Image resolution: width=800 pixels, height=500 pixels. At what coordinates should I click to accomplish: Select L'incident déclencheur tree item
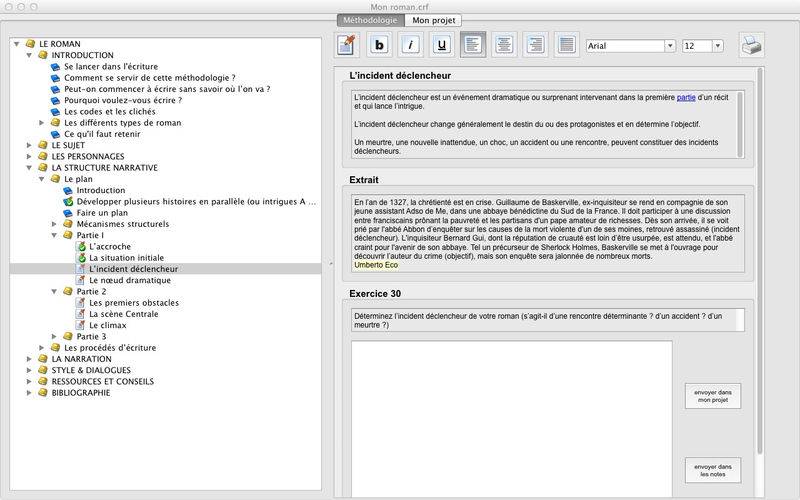[134, 269]
